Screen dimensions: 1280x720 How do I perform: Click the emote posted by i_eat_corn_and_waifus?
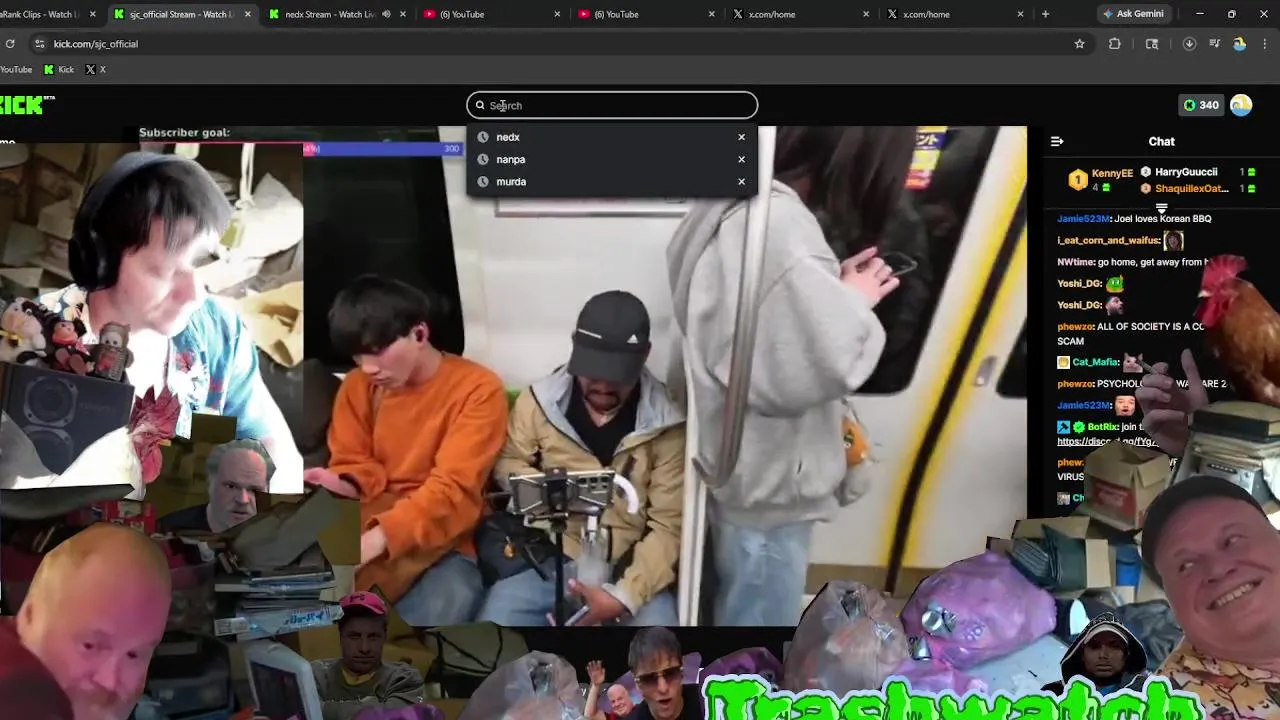tap(1174, 240)
